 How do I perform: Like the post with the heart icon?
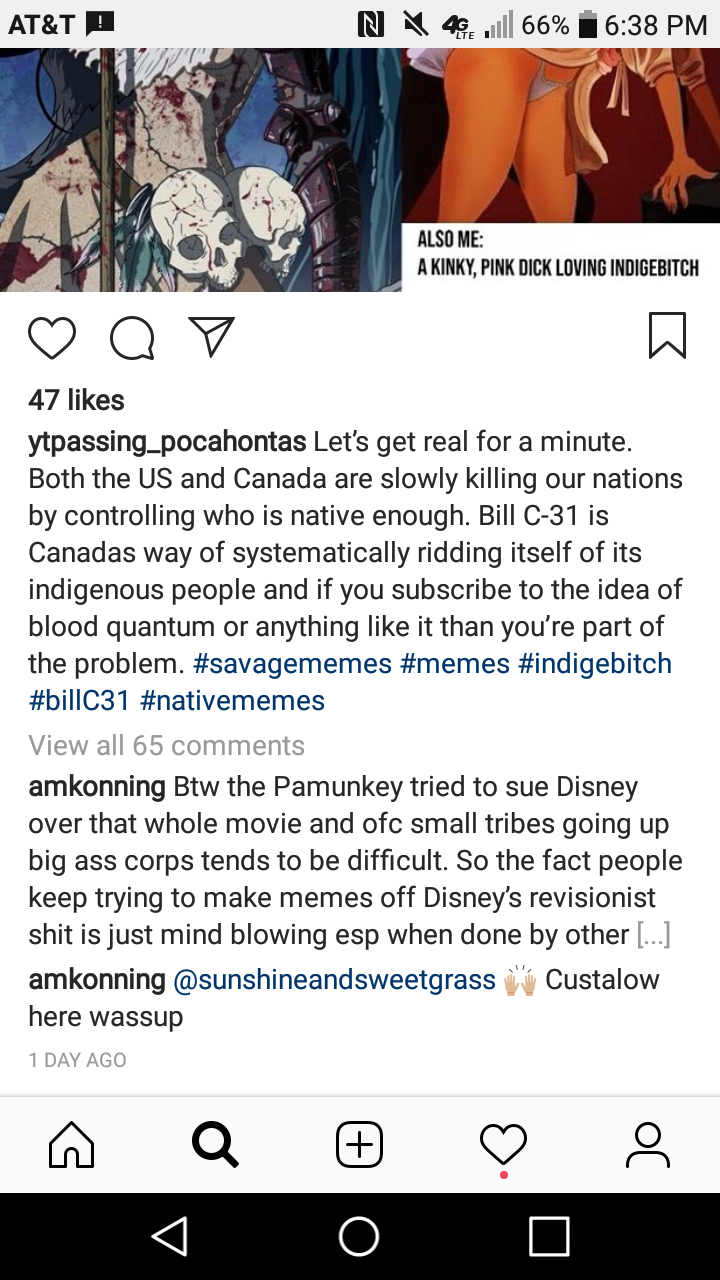click(52, 338)
